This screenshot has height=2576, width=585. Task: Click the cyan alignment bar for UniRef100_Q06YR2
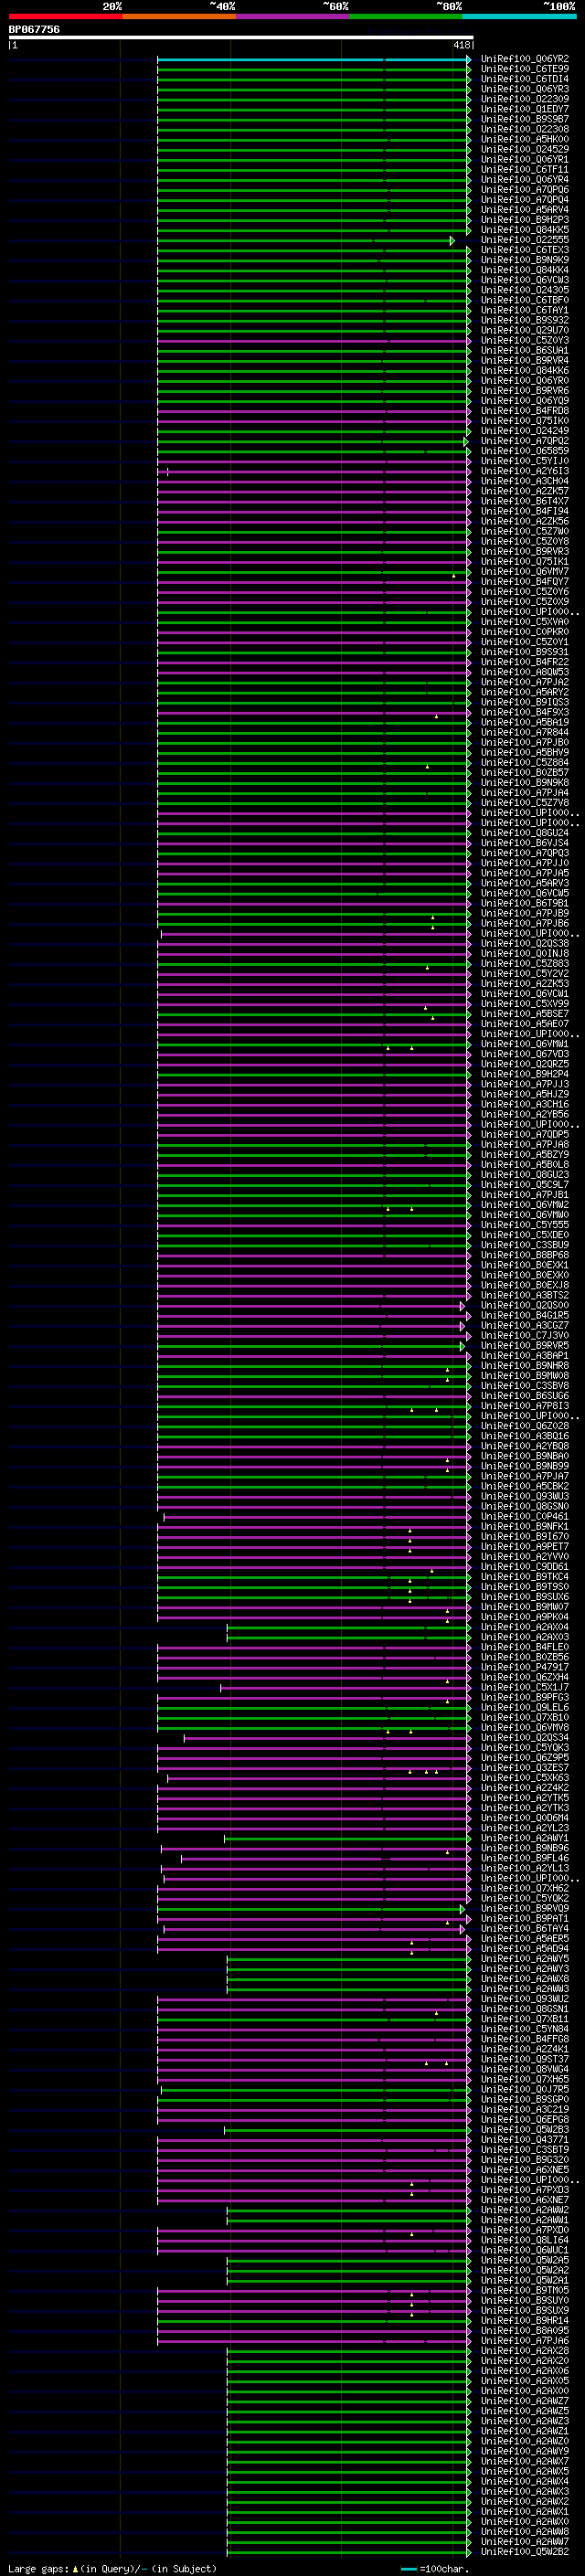pos(313,59)
